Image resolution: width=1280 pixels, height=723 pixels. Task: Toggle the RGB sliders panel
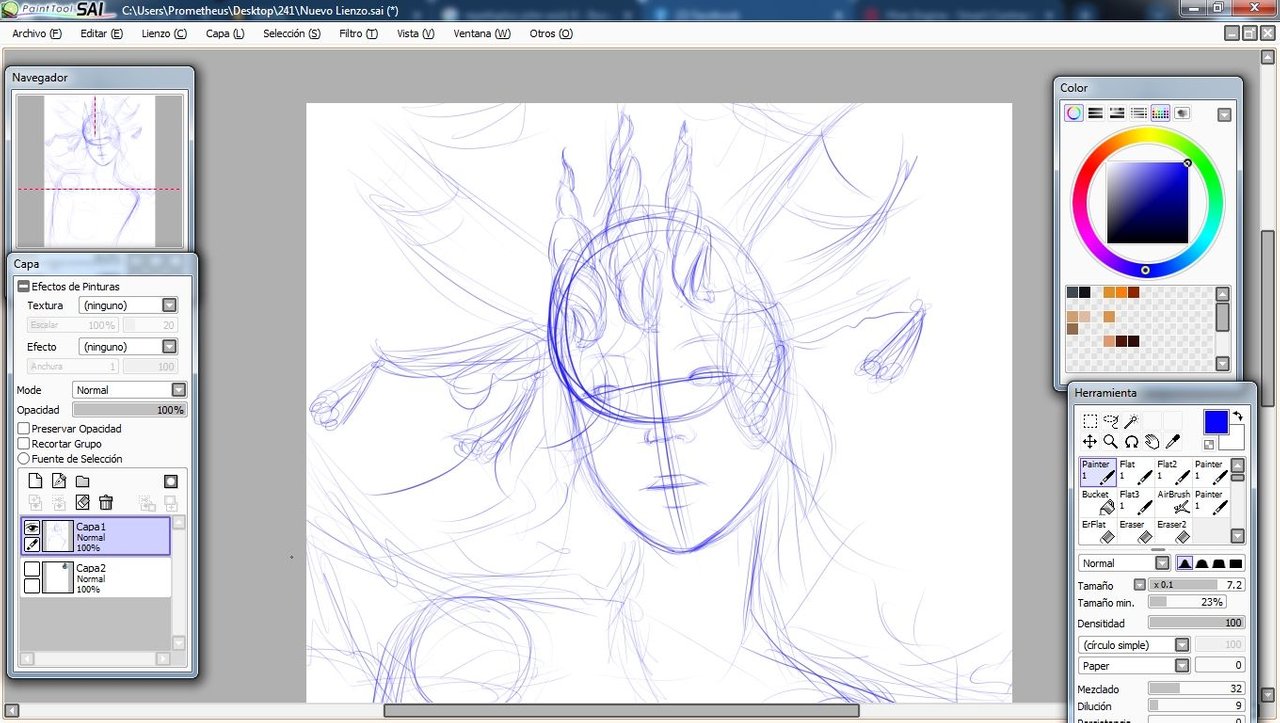pos(1095,113)
